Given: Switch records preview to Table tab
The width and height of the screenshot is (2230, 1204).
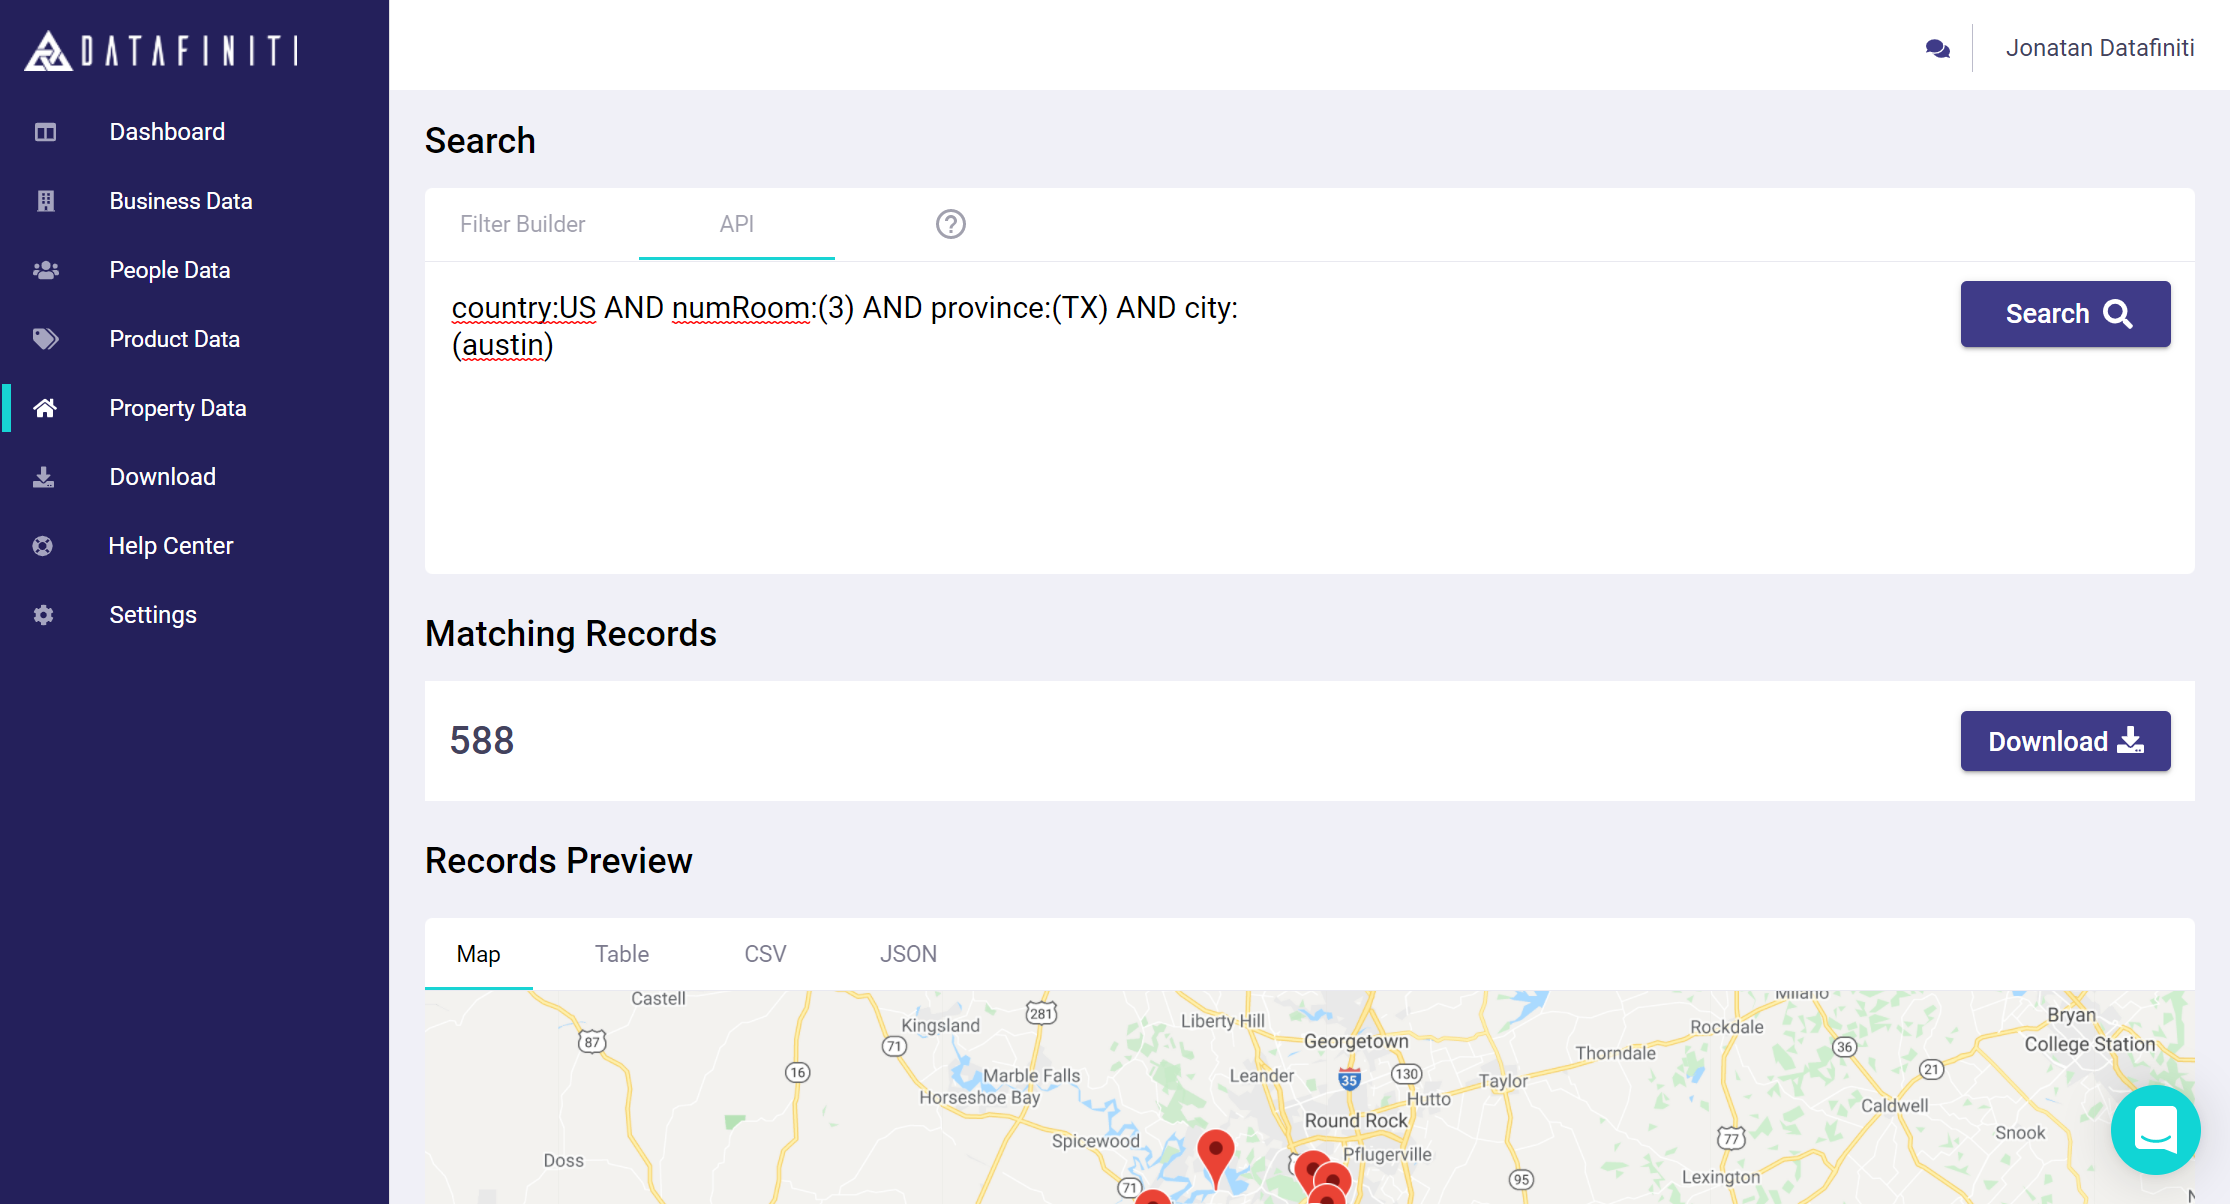Looking at the screenshot, I should pyautogui.click(x=621, y=954).
